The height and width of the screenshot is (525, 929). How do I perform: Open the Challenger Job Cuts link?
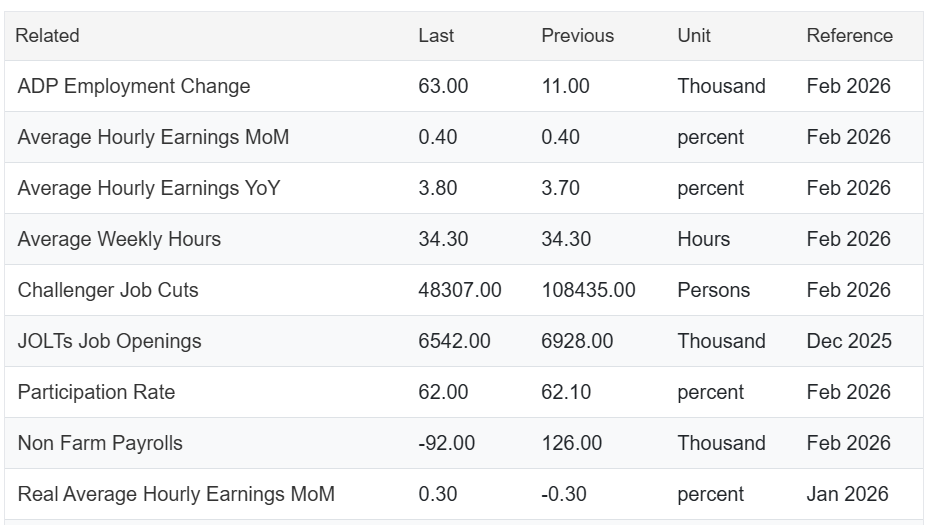108,290
